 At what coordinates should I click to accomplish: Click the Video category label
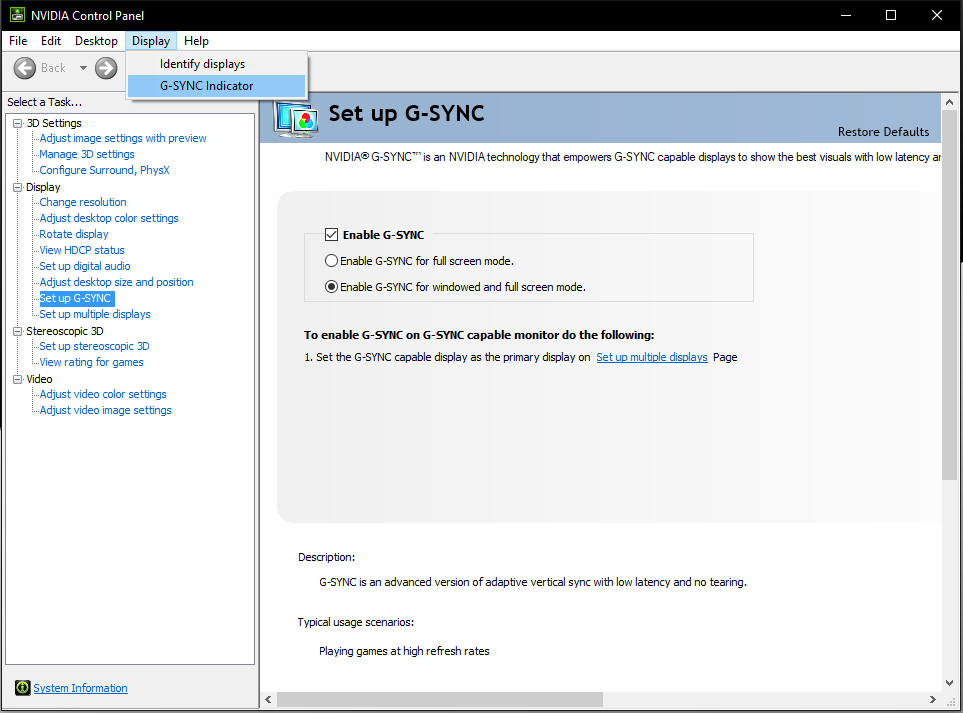pyautogui.click(x=39, y=378)
